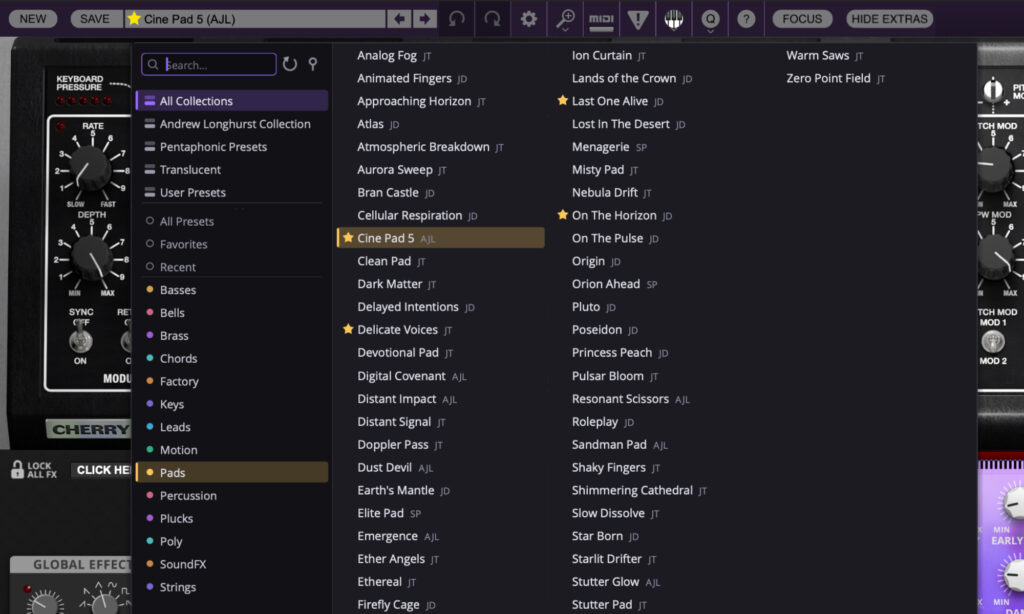Open the settings gear

pos(529,19)
